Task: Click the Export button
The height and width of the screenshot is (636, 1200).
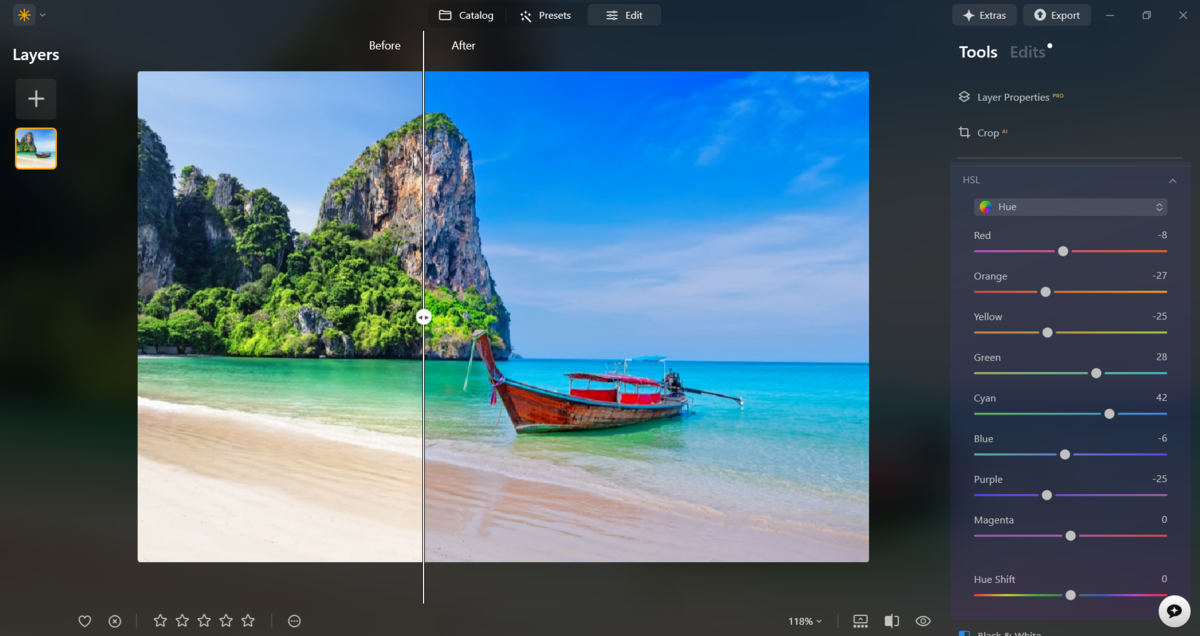Action: tap(1056, 15)
